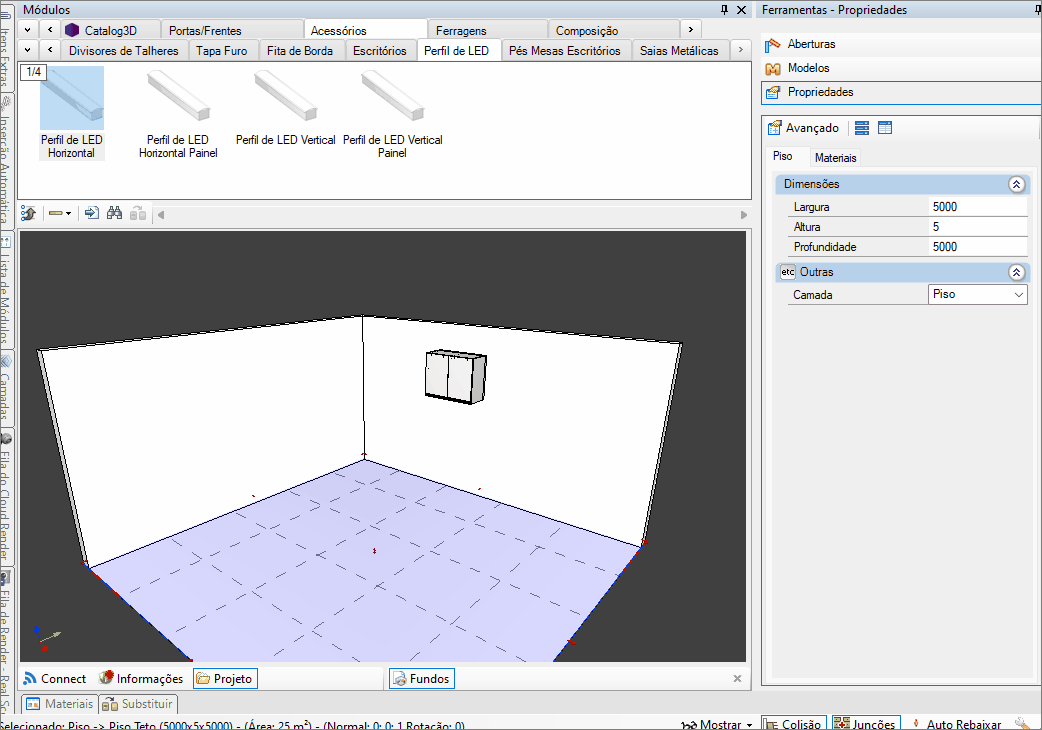The height and width of the screenshot is (730, 1042).
Task: Open the Mostrar dropdown menu
Action: click(x=718, y=724)
